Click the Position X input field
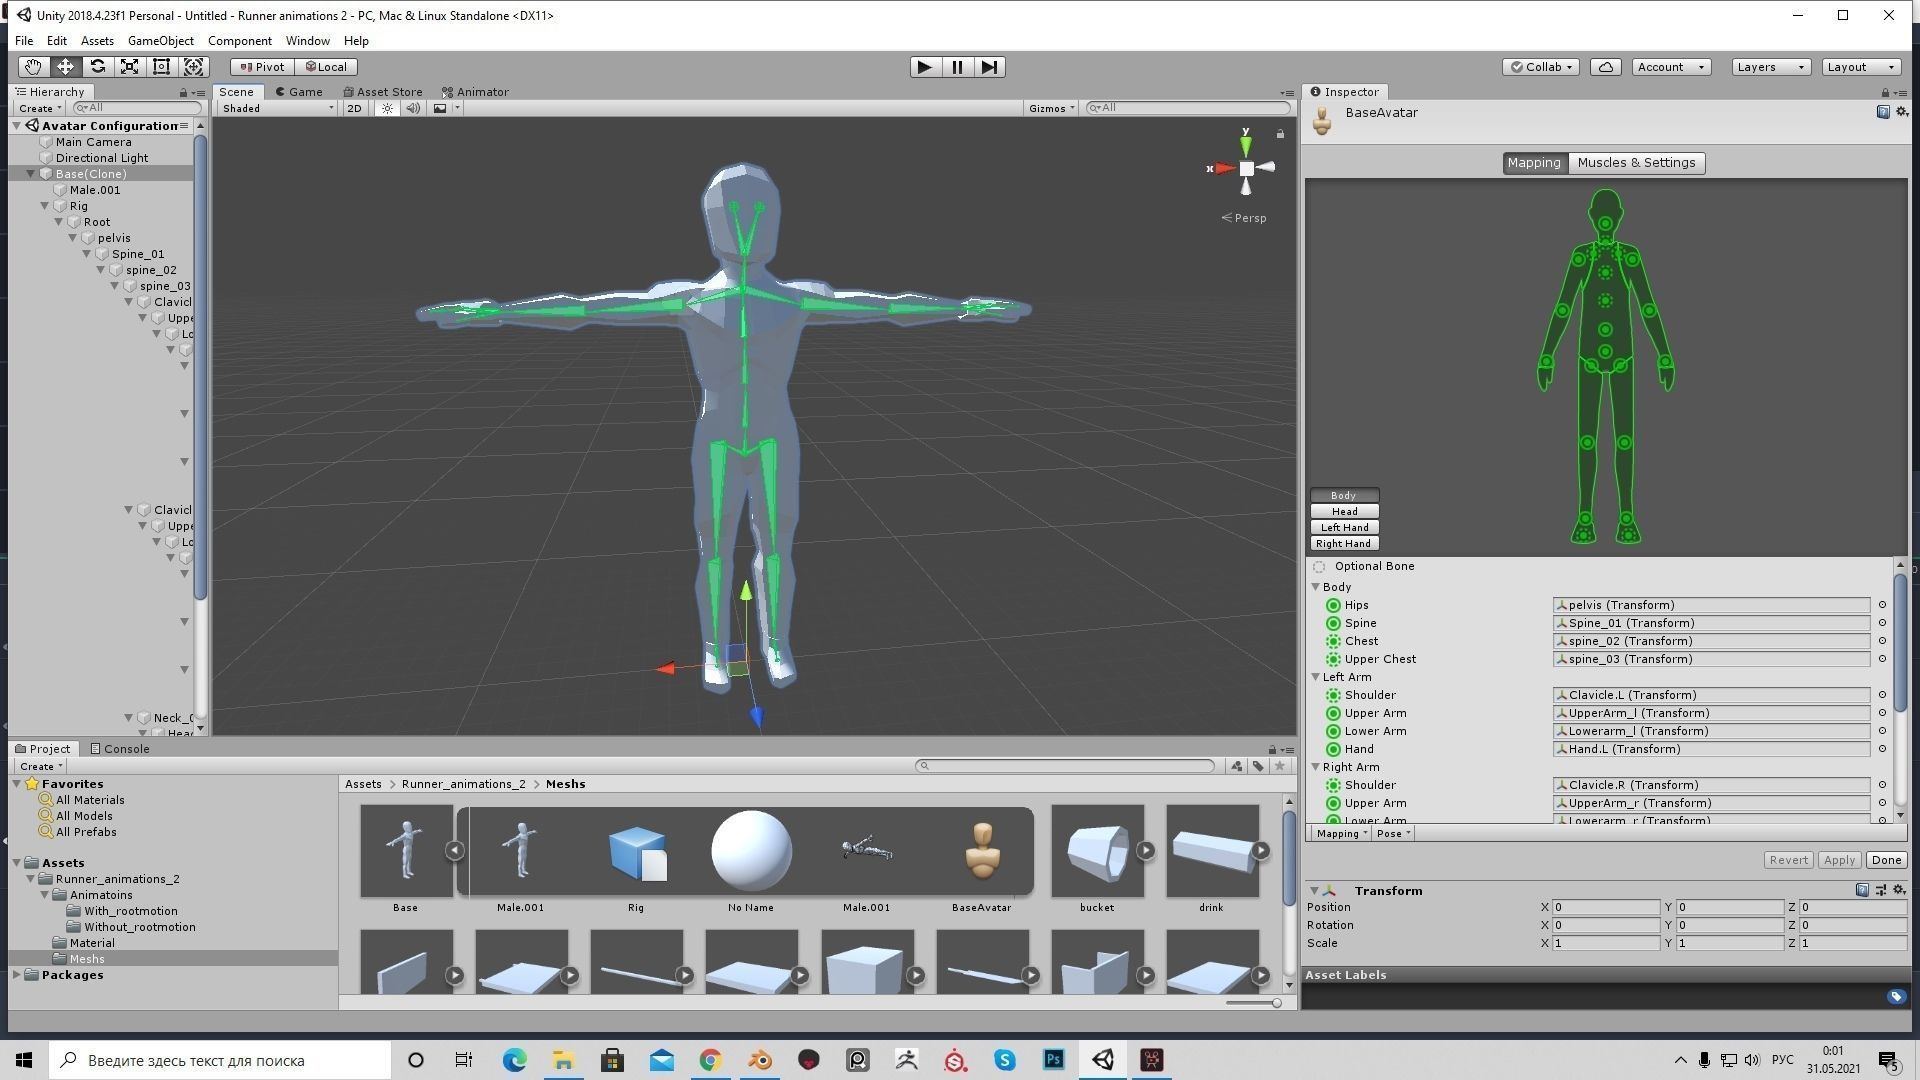Image resolution: width=1920 pixels, height=1080 pixels. (x=1605, y=907)
